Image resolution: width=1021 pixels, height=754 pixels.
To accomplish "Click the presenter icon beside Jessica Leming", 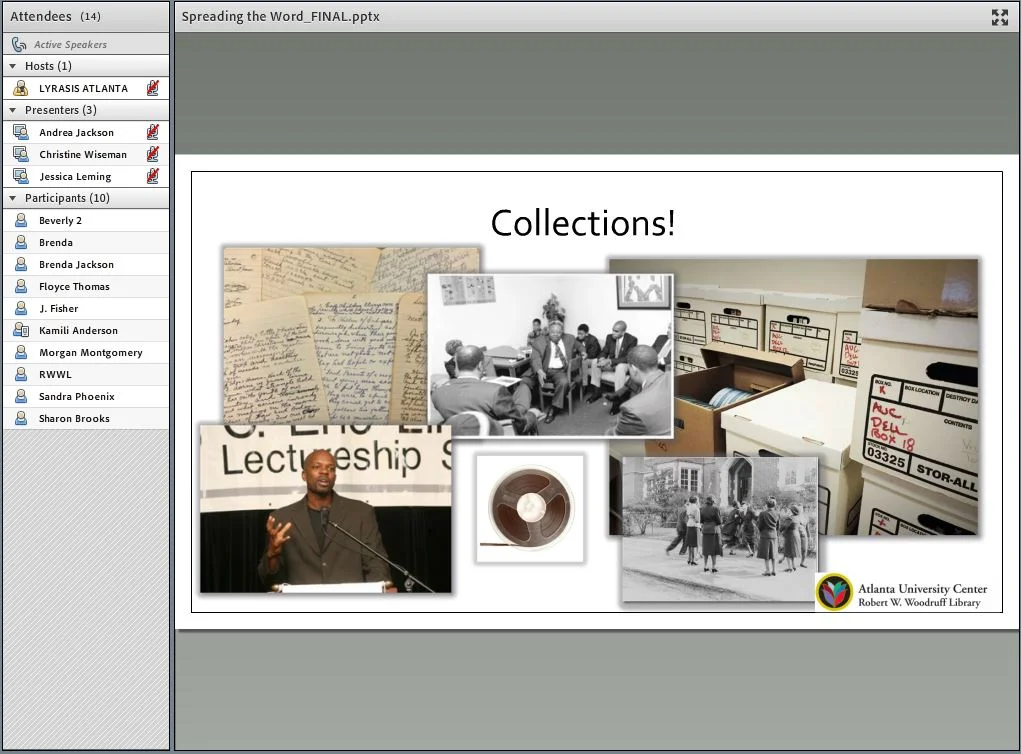I will pos(21,176).
